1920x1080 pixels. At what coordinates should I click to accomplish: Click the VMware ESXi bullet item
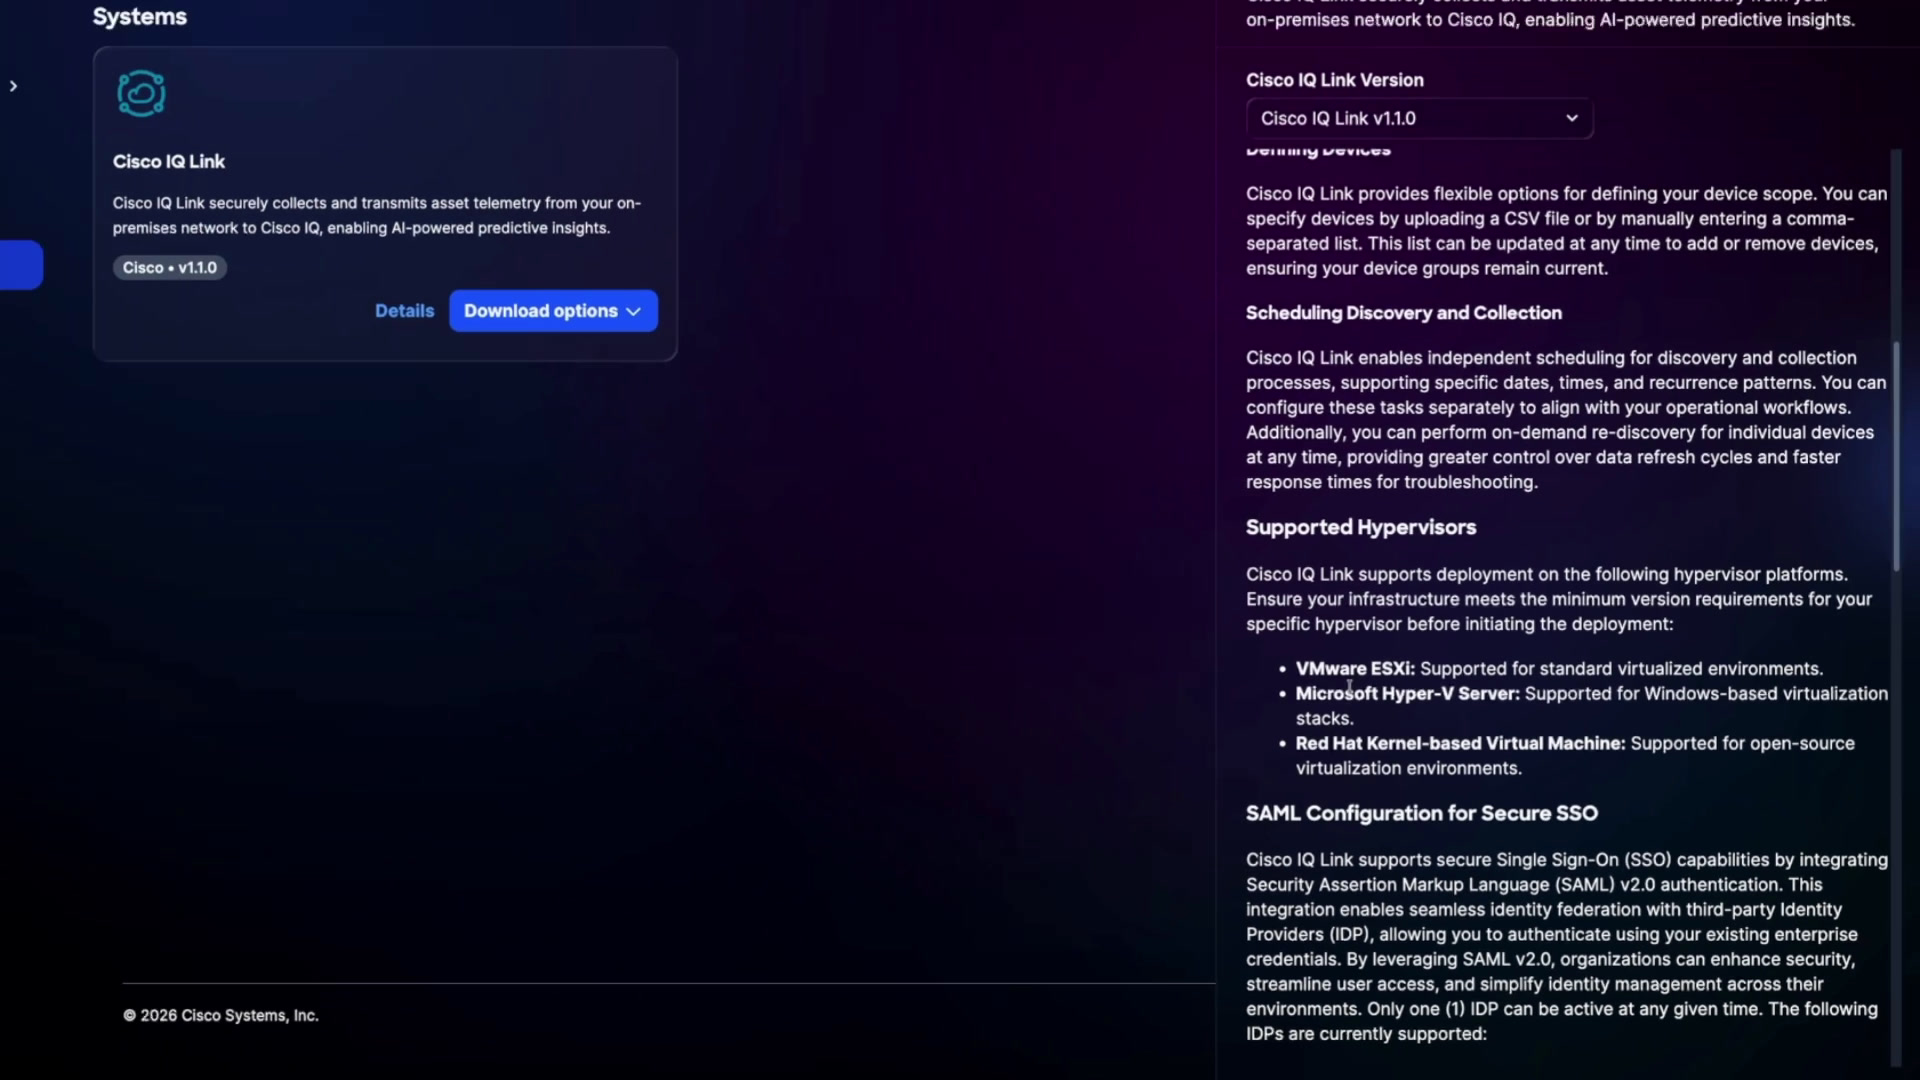point(1559,669)
